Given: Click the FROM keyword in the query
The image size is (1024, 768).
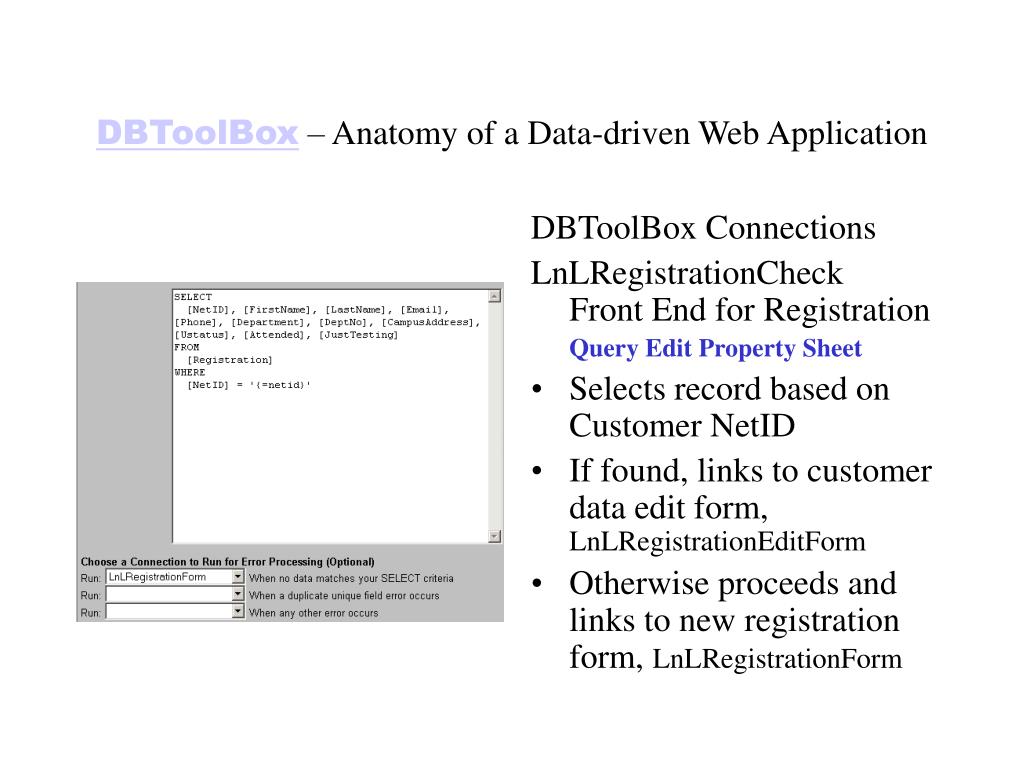Looking at the screenshot, I should coord(186,347).
